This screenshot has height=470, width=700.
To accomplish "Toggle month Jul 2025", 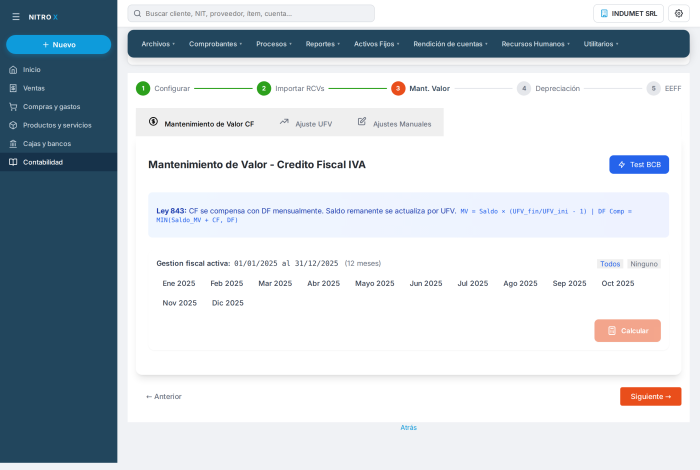I will tap(473, 283).
